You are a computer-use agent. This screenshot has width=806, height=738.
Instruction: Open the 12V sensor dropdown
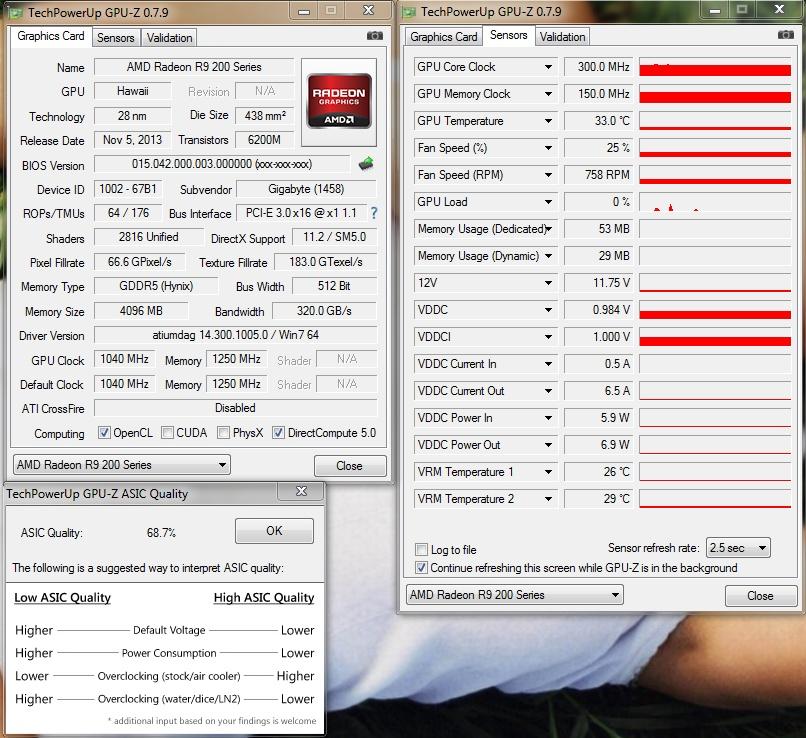(x=548, y=283)
